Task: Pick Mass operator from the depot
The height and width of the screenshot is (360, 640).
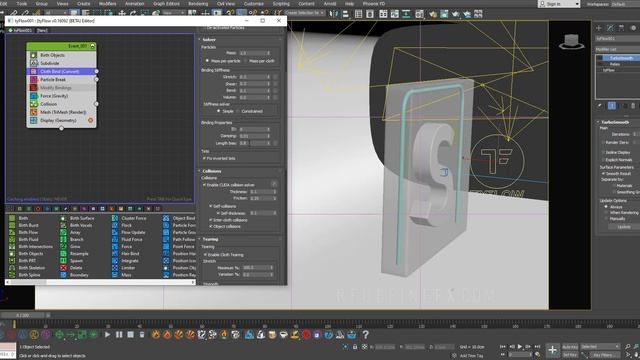Action: pyautogui.click(x=126, y=275)
